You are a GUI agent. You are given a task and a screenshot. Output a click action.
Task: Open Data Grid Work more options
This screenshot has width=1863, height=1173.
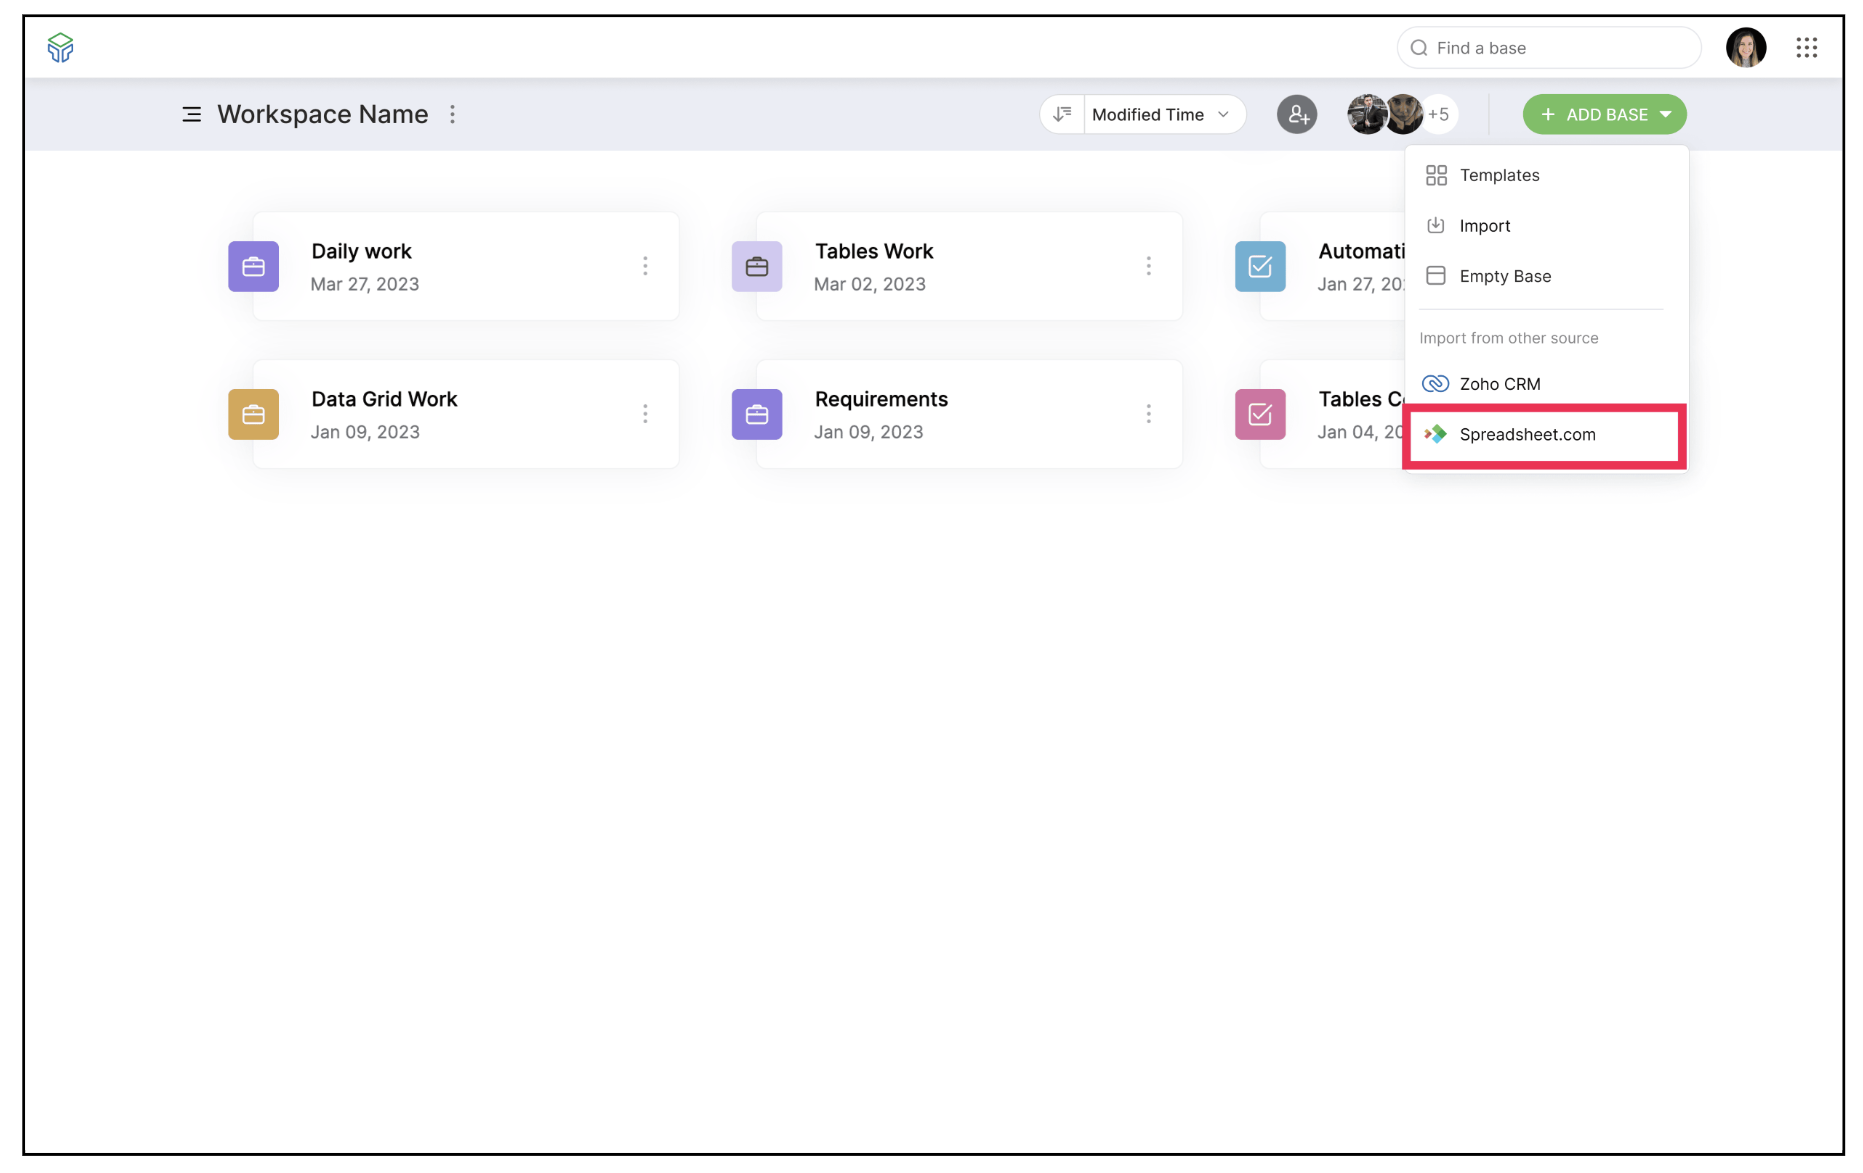tap(645, 414)
